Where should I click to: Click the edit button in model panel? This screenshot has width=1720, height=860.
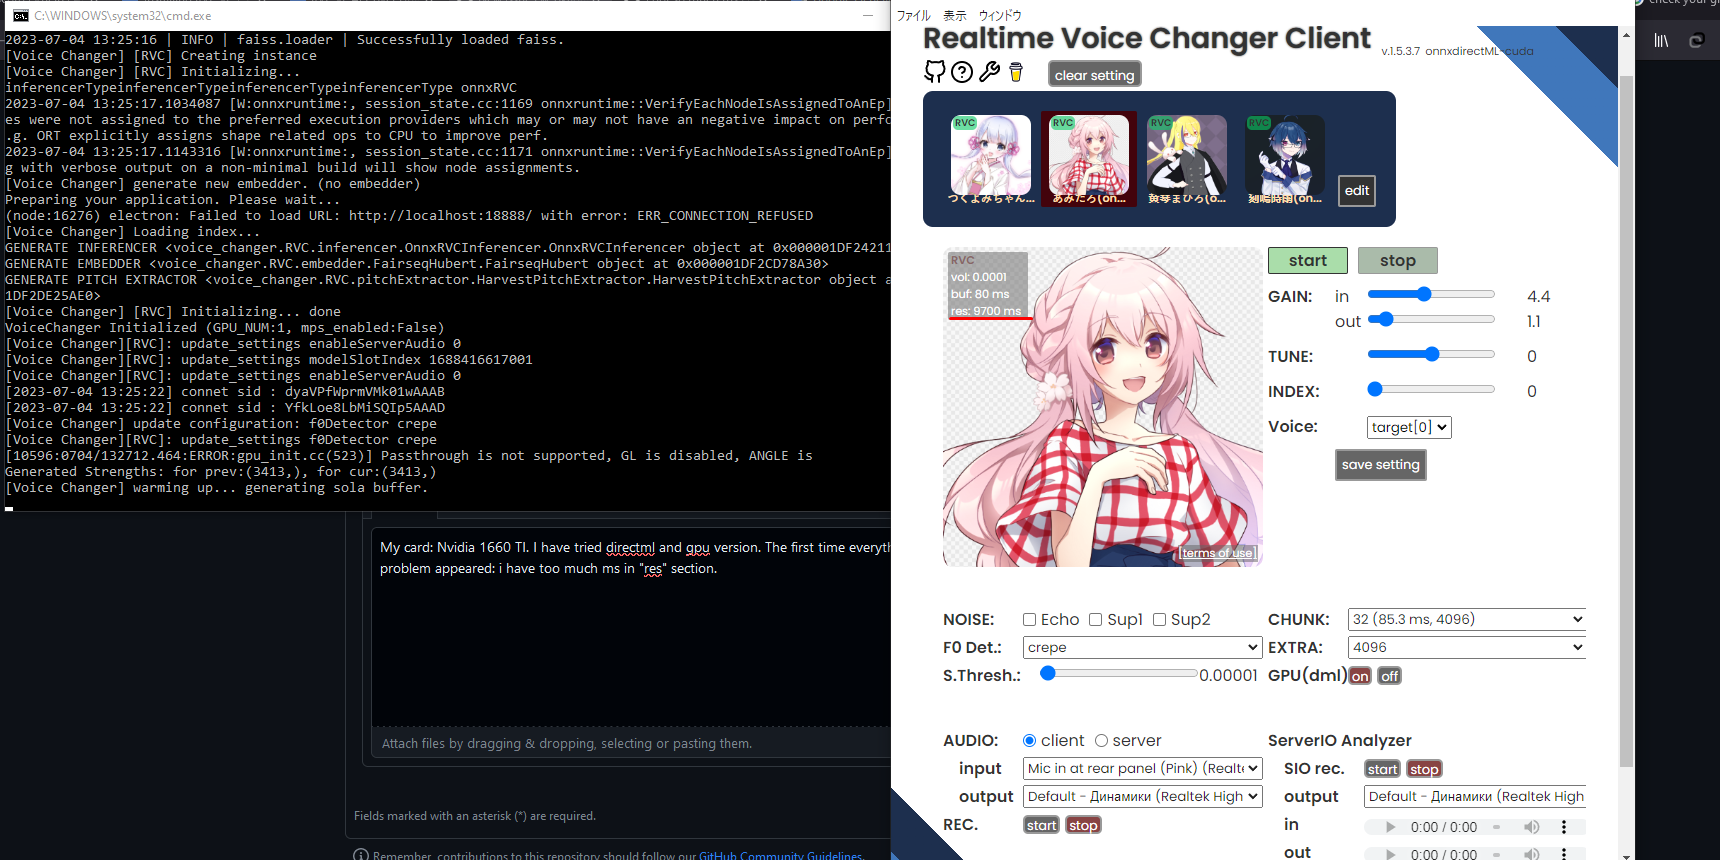1357,191
